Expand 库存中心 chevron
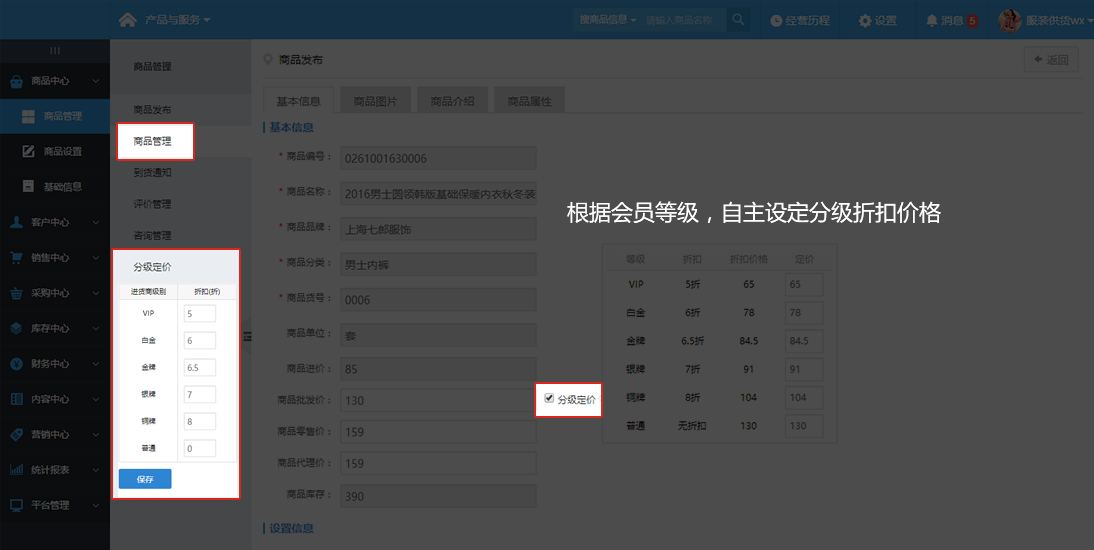This screenshot has height=550, width=1094. [96, 328]
